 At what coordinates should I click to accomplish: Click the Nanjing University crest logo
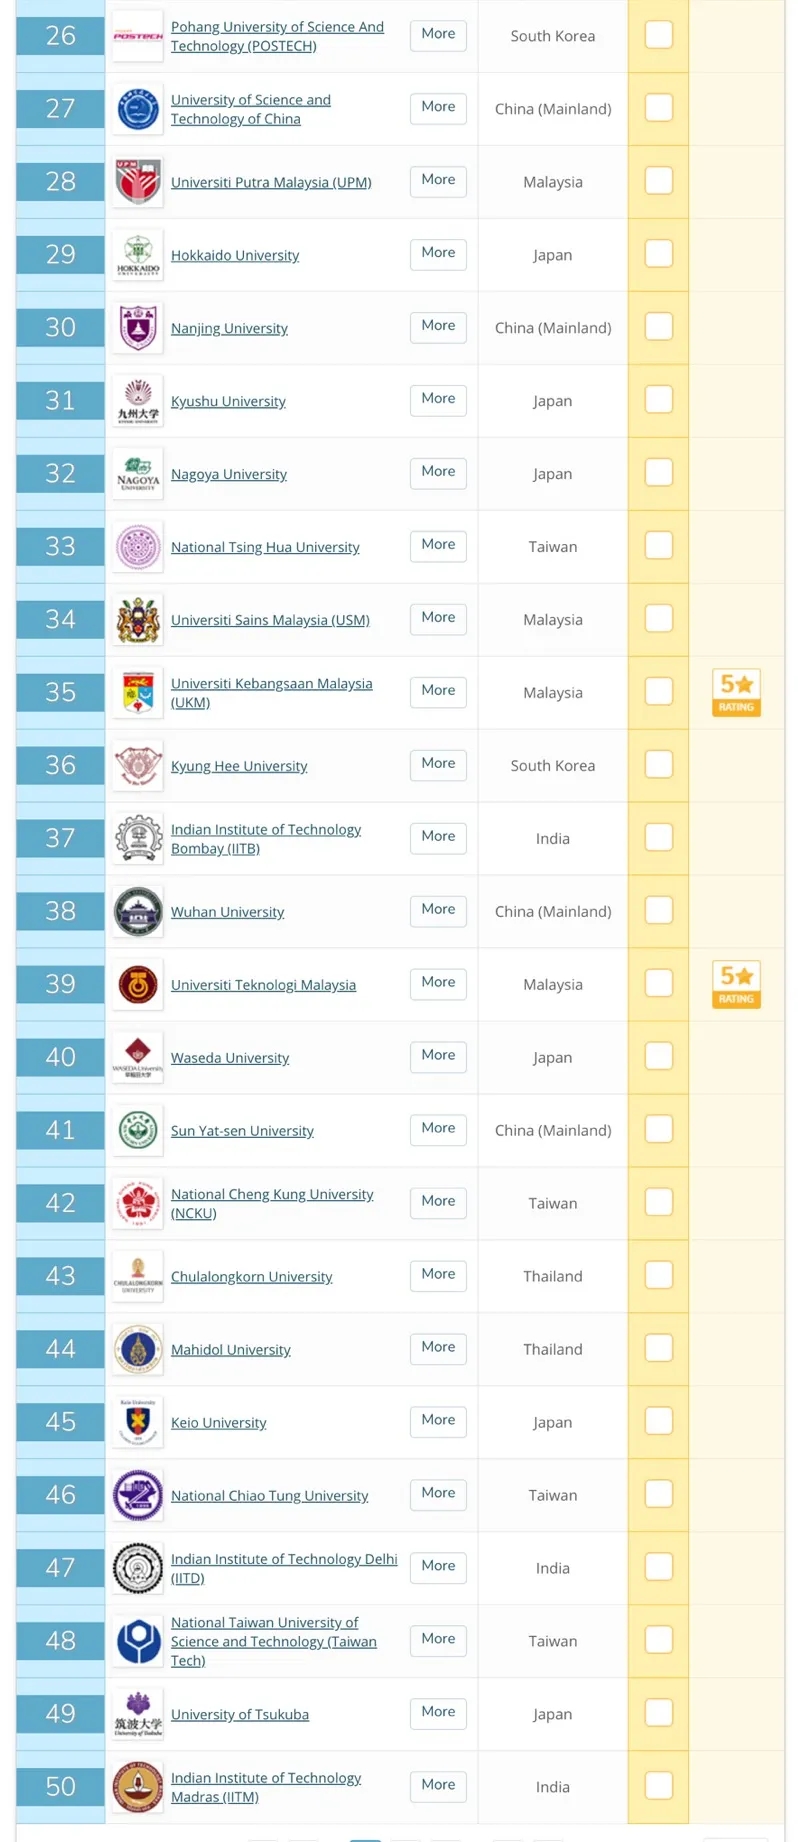[137, 327]
